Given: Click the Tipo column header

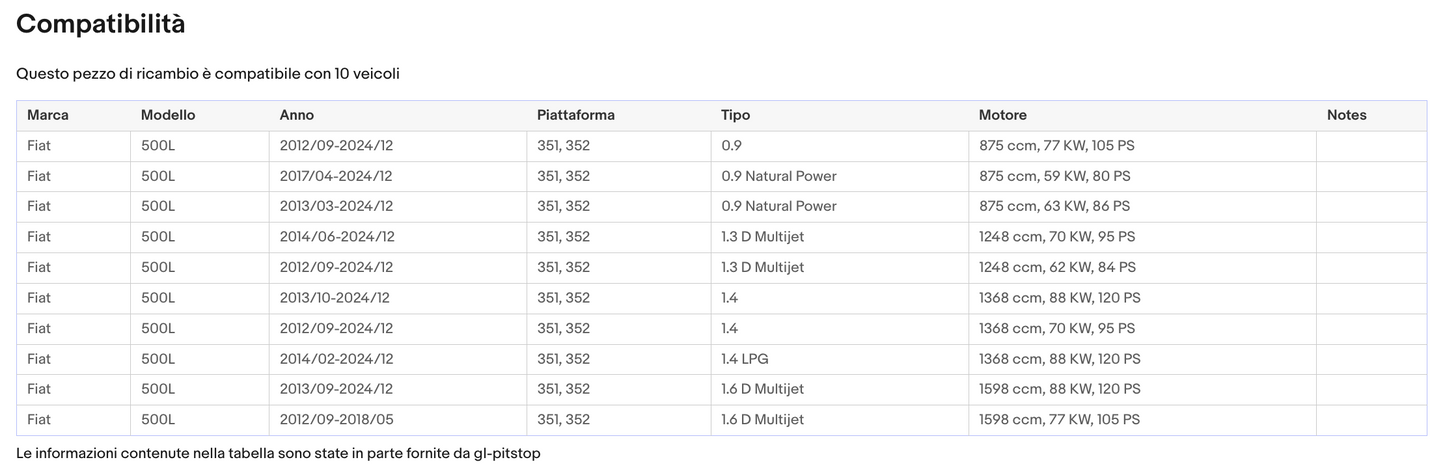Looking at the screenshot, I should [x=735, y=115].
